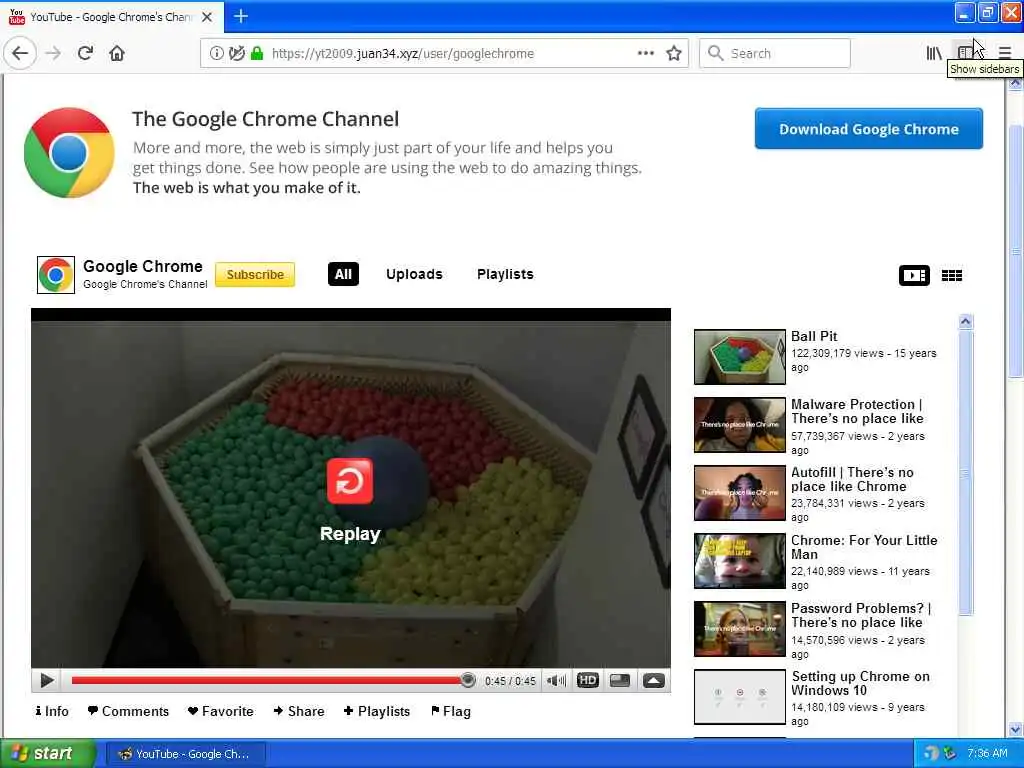Screen dimensions: 1024x768
Task: Open the Password Problems video thumbnail
Action: point(739,628)
